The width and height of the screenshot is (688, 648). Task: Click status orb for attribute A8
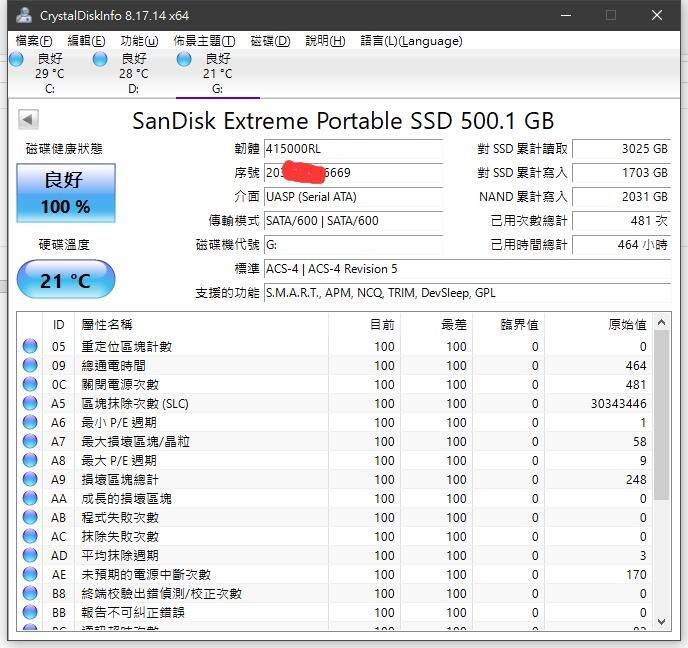(x=30, y=460)
